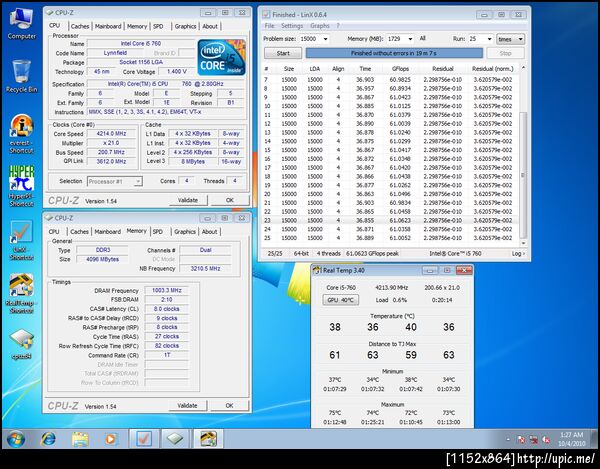Viewport: 600px width, 469px height.
Task: Switch to CPU tab in bottom CPU-Z window
Action: tap(54, 232)
